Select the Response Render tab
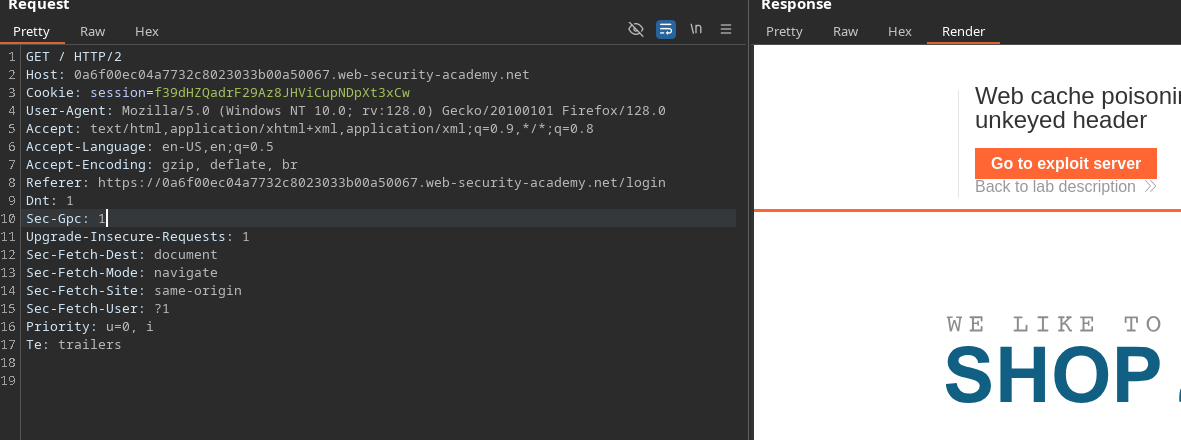This screenshot has height=440, width=1181. (x=962, y=31)
